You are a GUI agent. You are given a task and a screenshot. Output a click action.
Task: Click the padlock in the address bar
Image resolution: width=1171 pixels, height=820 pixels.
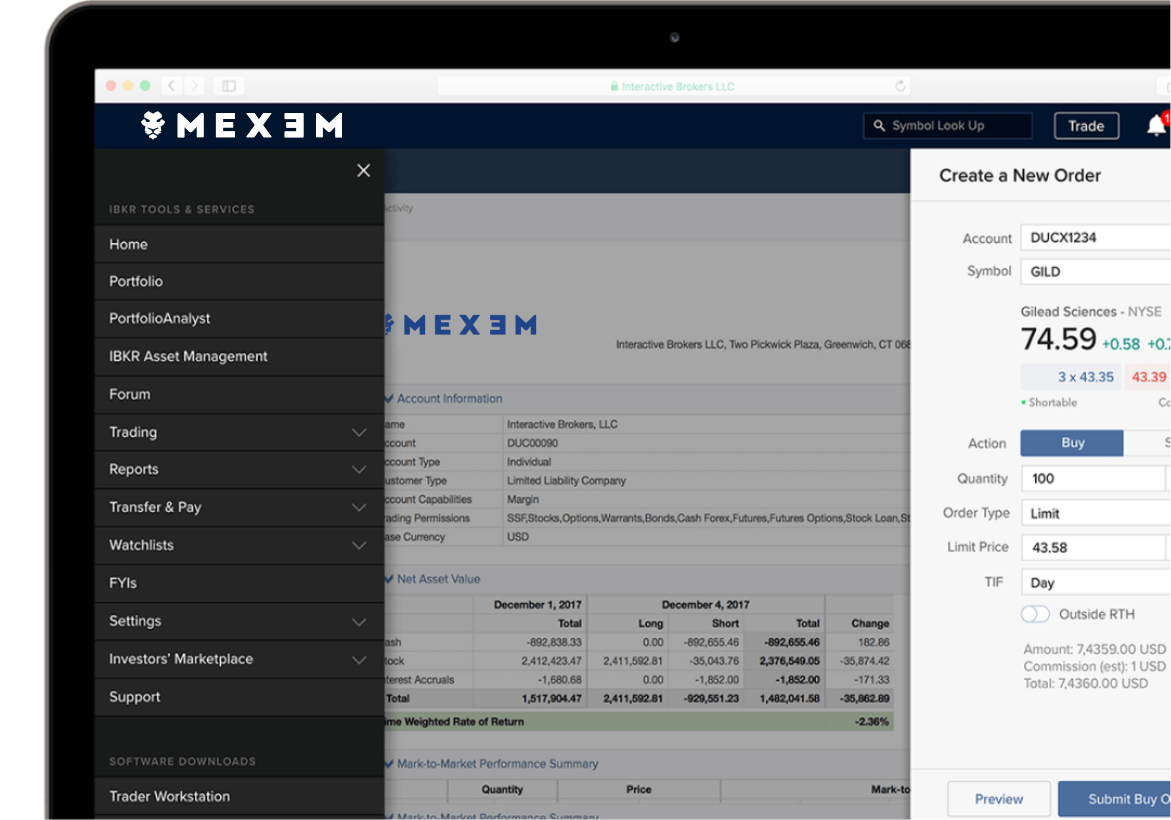coord(614,86)
